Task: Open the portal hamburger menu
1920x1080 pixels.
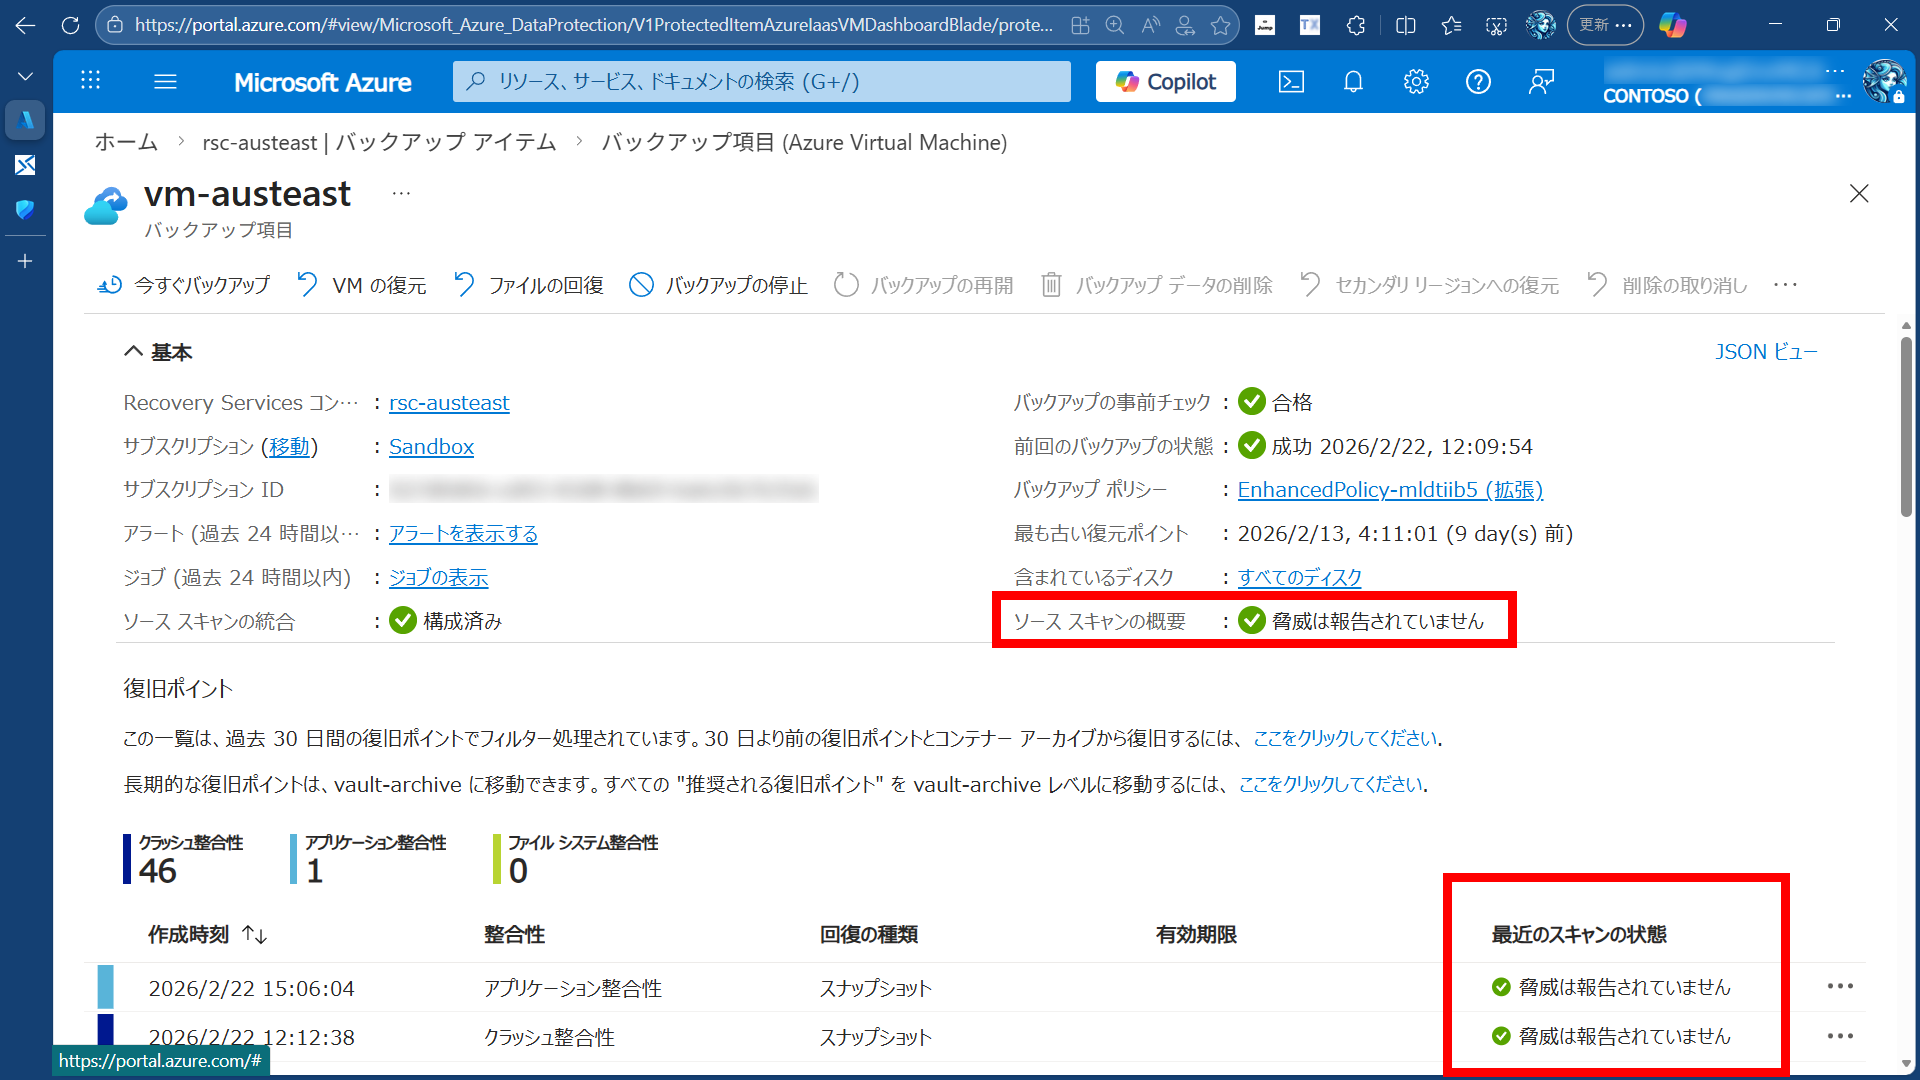Action: click(x=166, y=81)
